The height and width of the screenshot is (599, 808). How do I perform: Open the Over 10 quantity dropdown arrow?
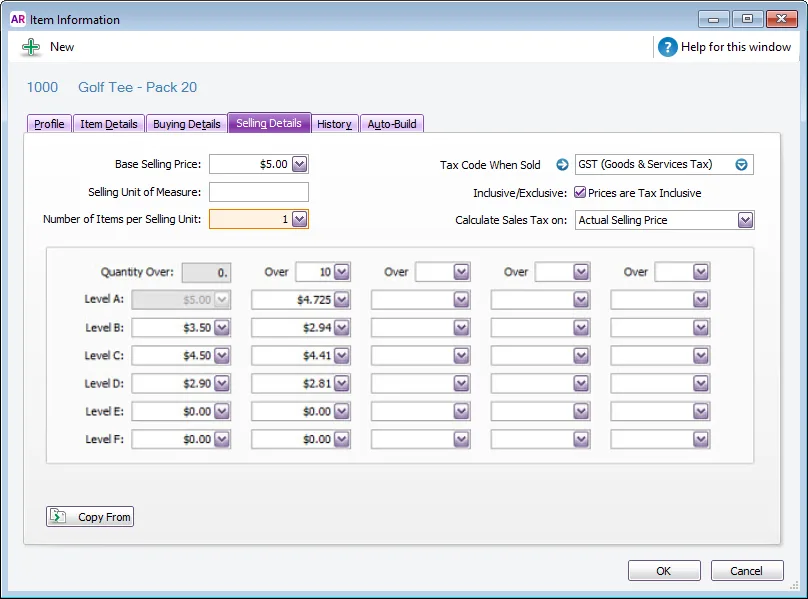(x=341, y=272)
